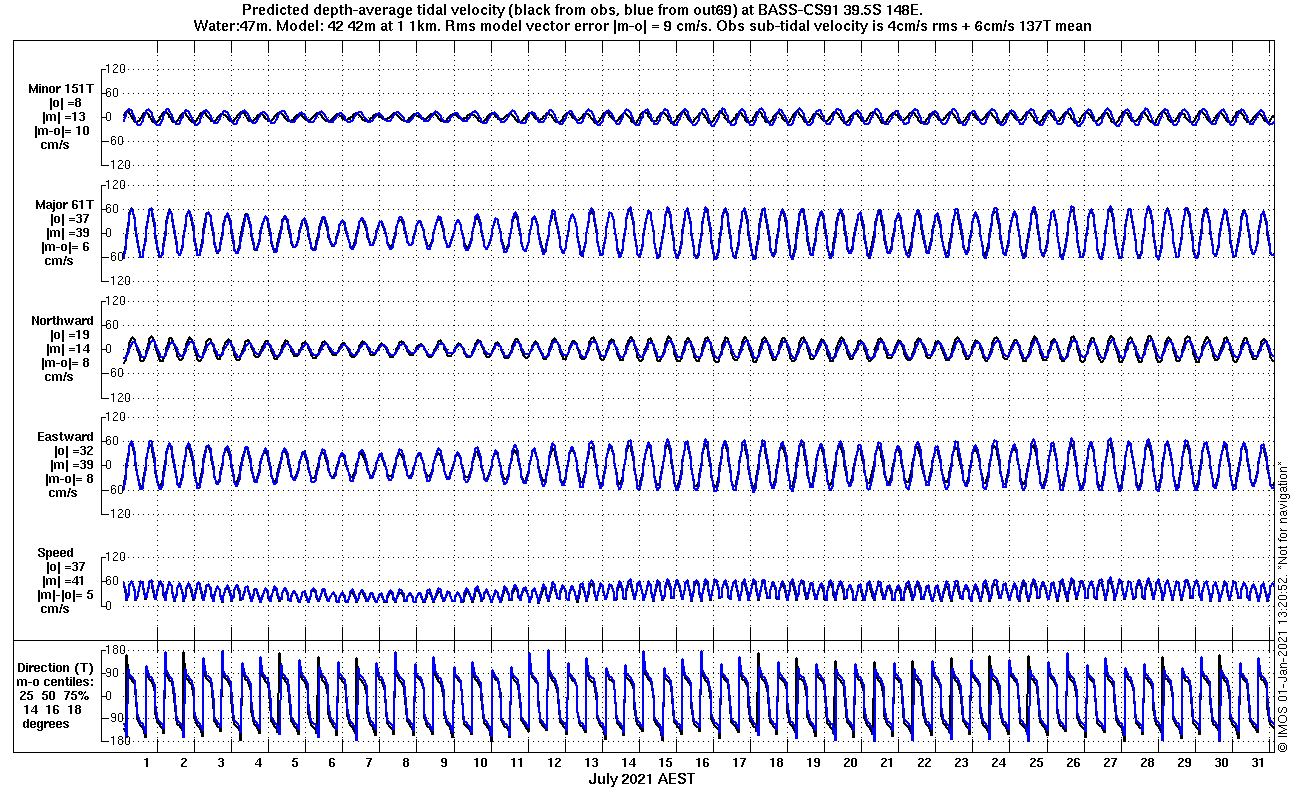Click the IMOS copyright text on right edge

1283,606
